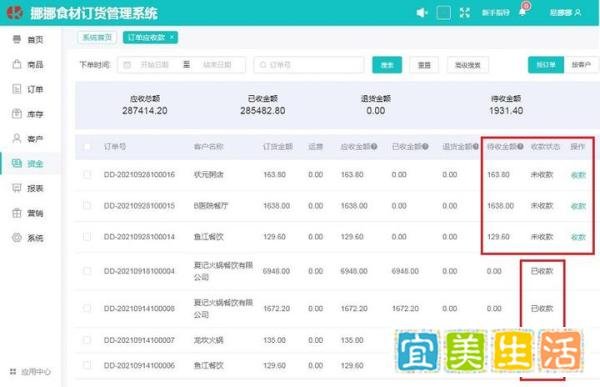Select the 资金 sidebar icon
Viewport: 600px width, 387px height.
17,163
